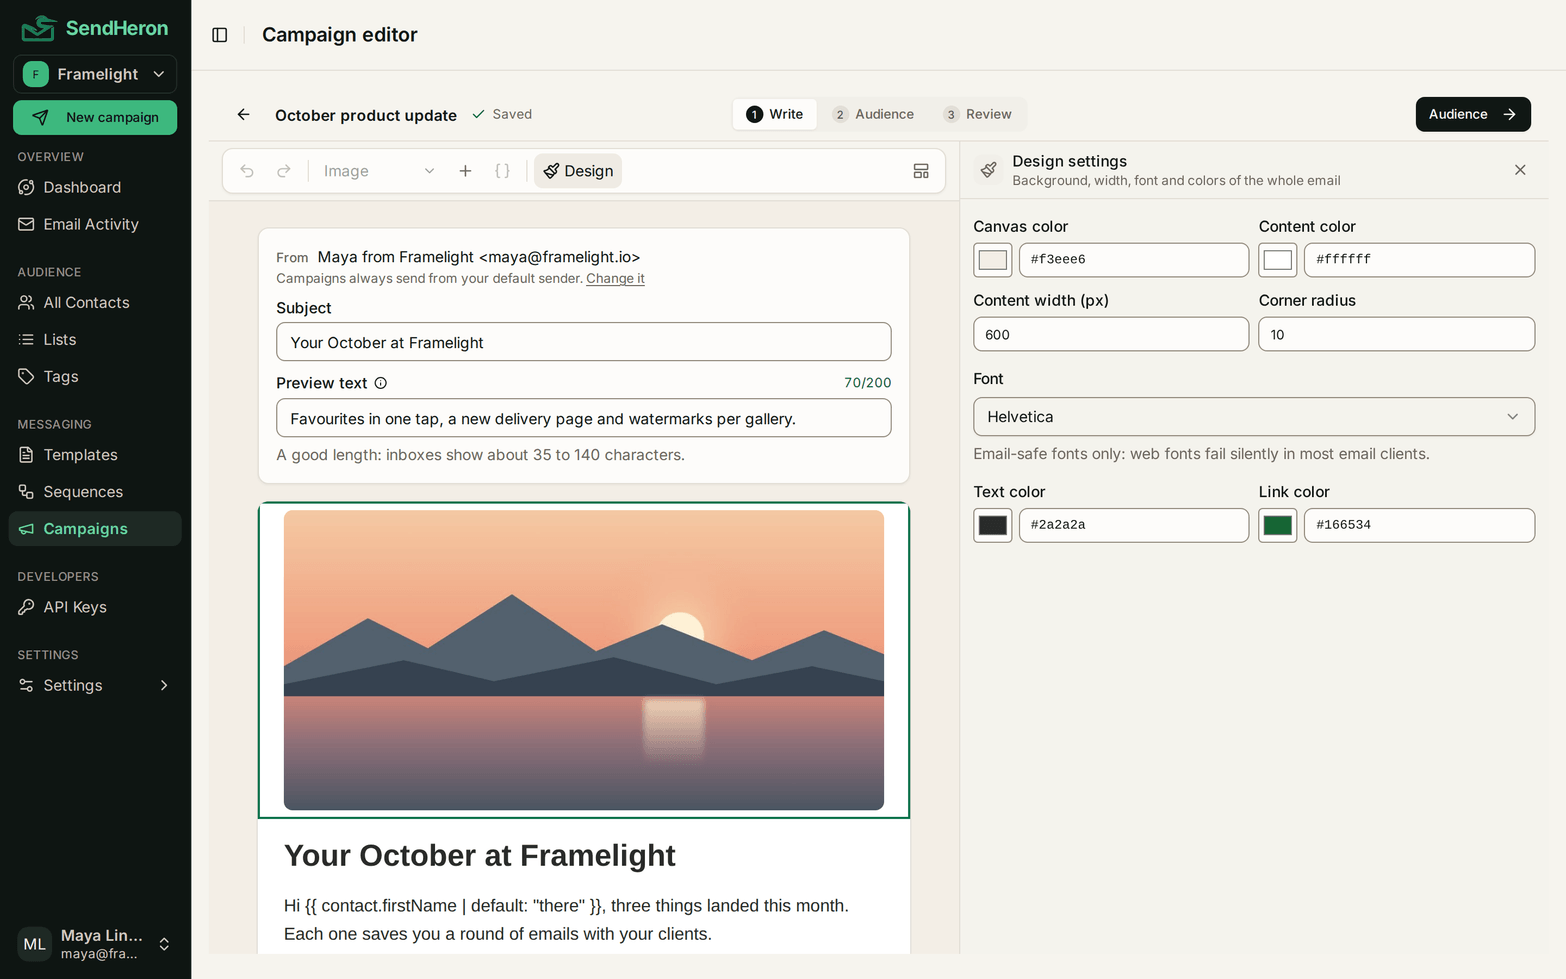Open Dashboard from the sidebar

(95, 187)
